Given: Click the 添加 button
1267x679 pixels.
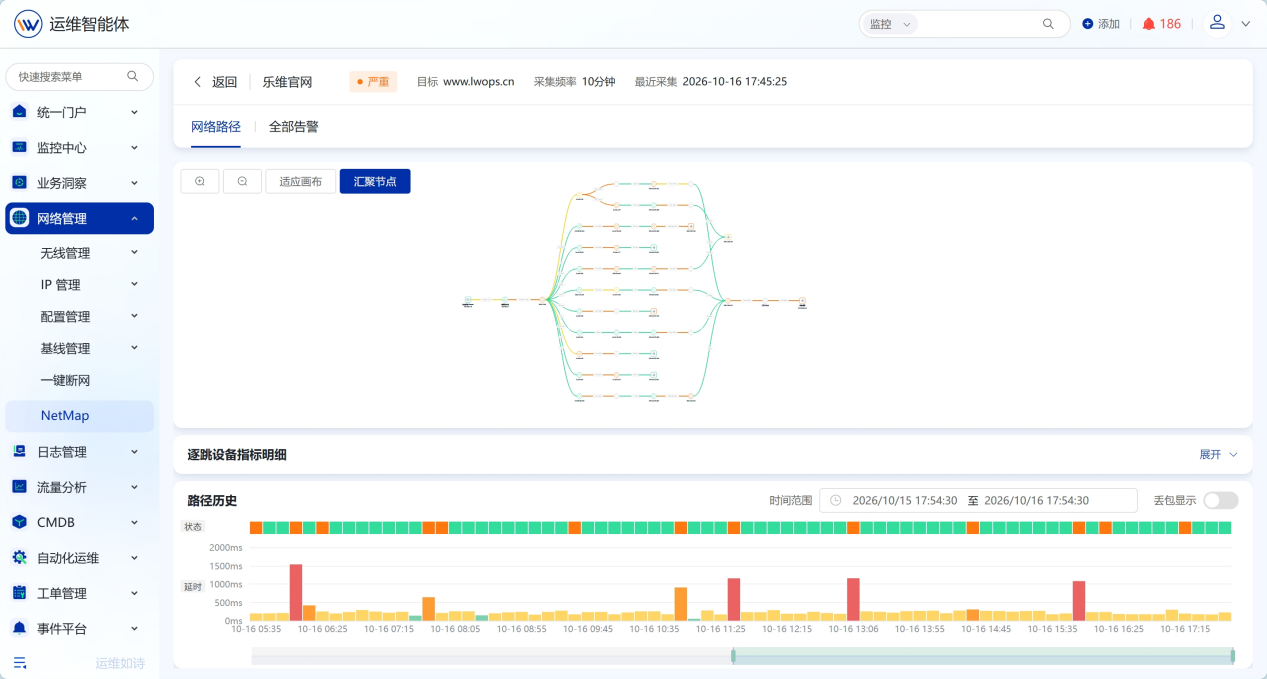Looking at the screenshot, I should [1101, 24].
